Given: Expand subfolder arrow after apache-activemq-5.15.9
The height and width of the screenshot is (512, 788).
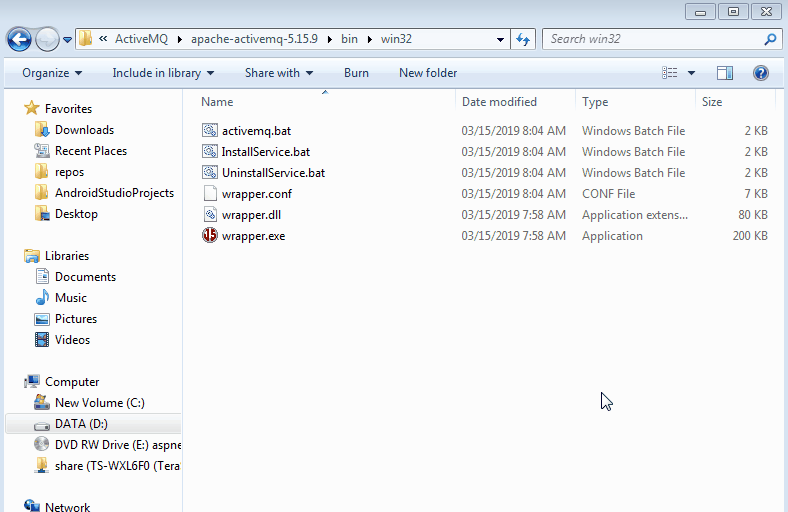Looking at the screenshot, I should pos(330,39).
